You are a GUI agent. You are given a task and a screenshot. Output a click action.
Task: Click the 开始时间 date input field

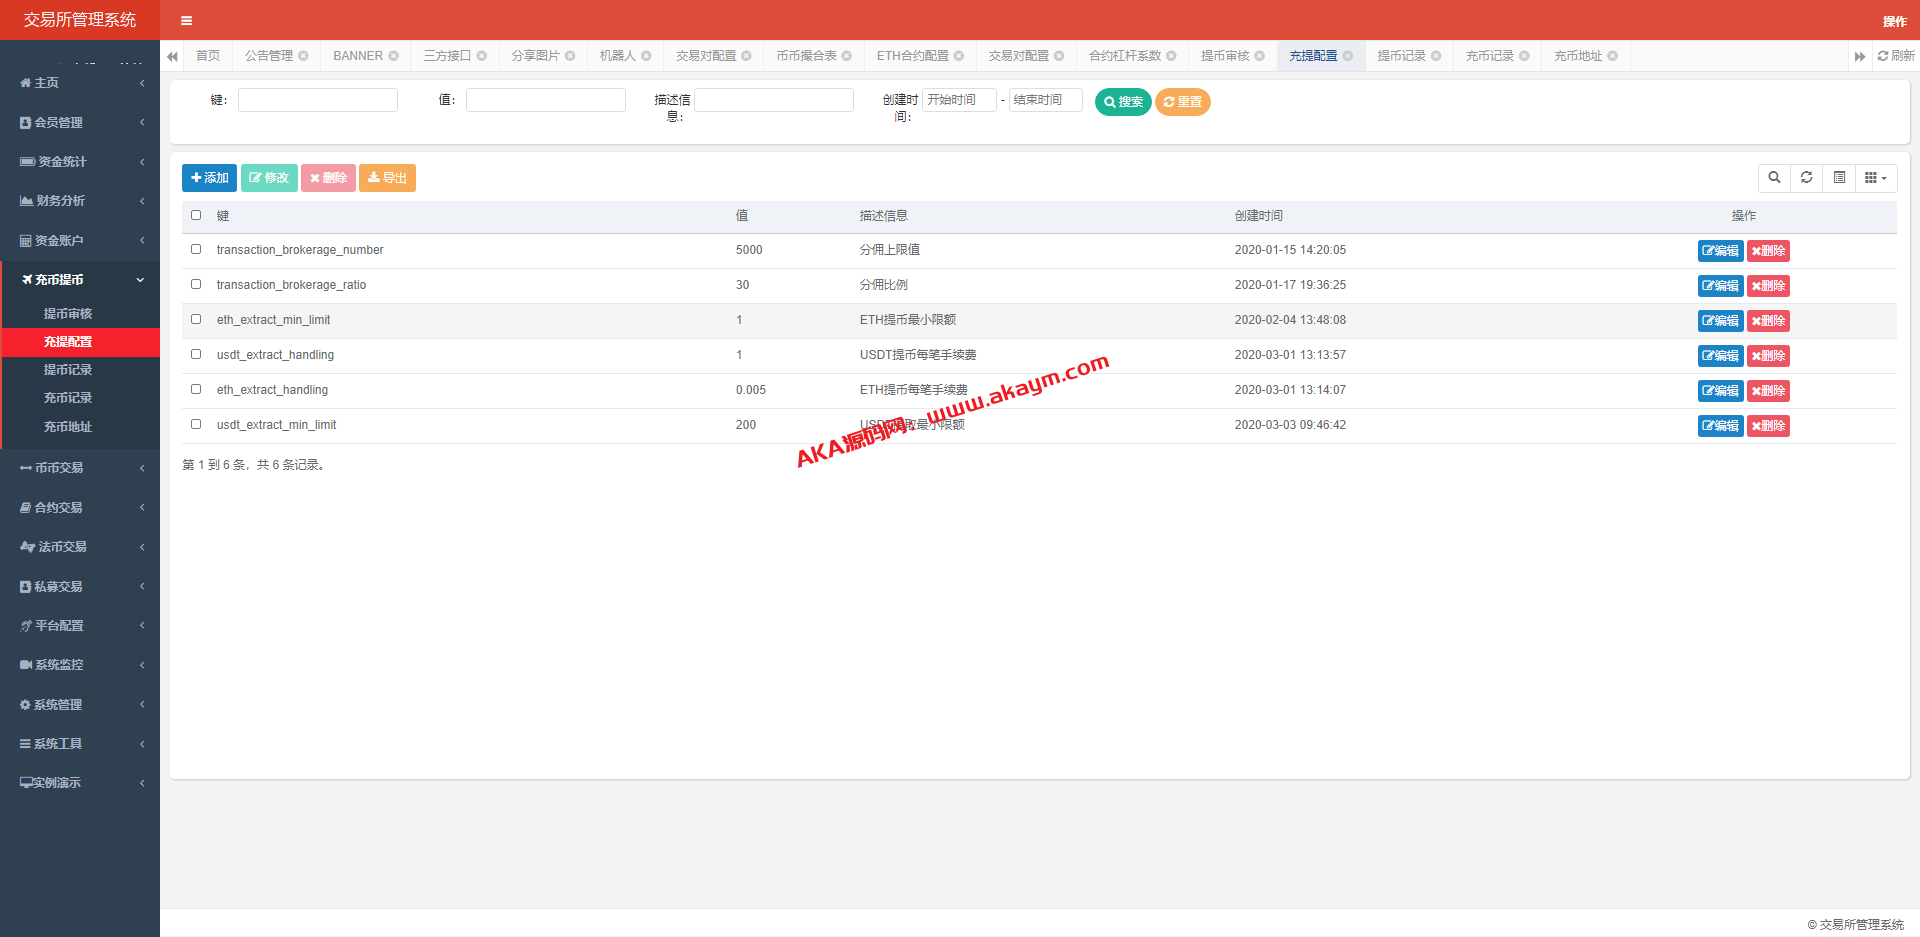coord(958,100)
